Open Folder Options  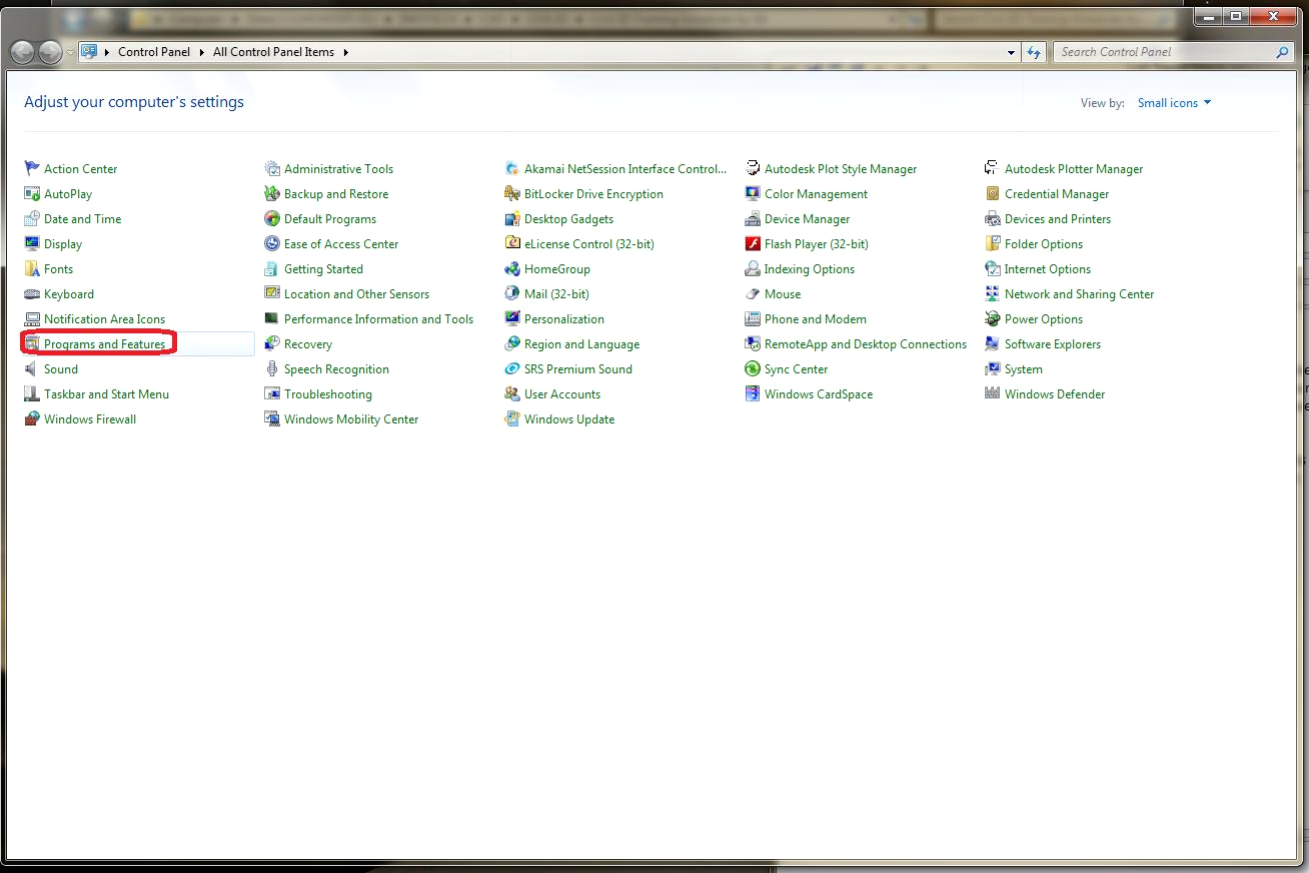tap(1043, 244)
